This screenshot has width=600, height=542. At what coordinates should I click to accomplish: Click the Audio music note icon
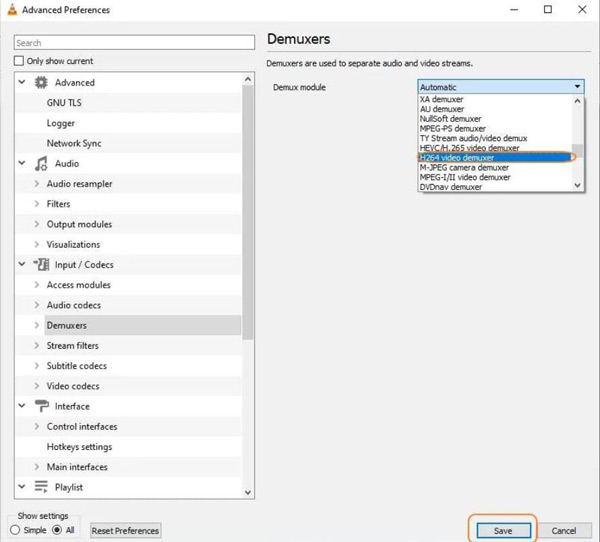click(41, 163)
